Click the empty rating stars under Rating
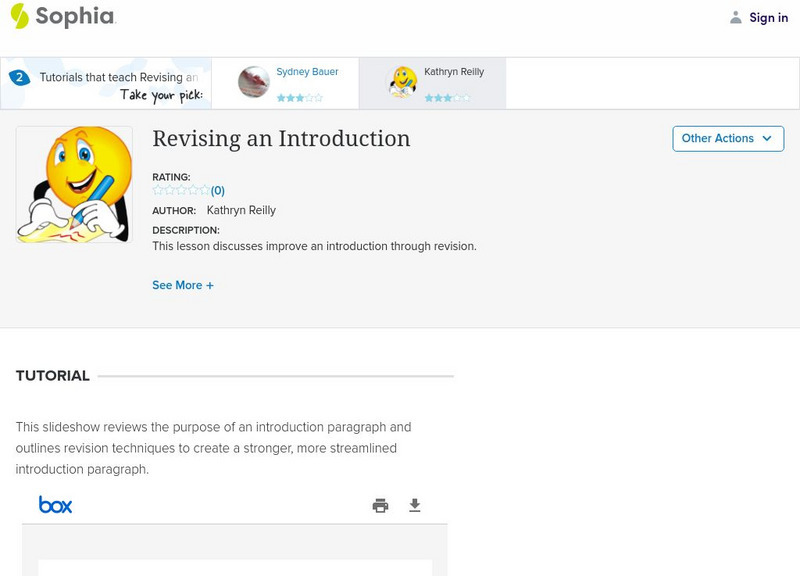 point(181,190)
